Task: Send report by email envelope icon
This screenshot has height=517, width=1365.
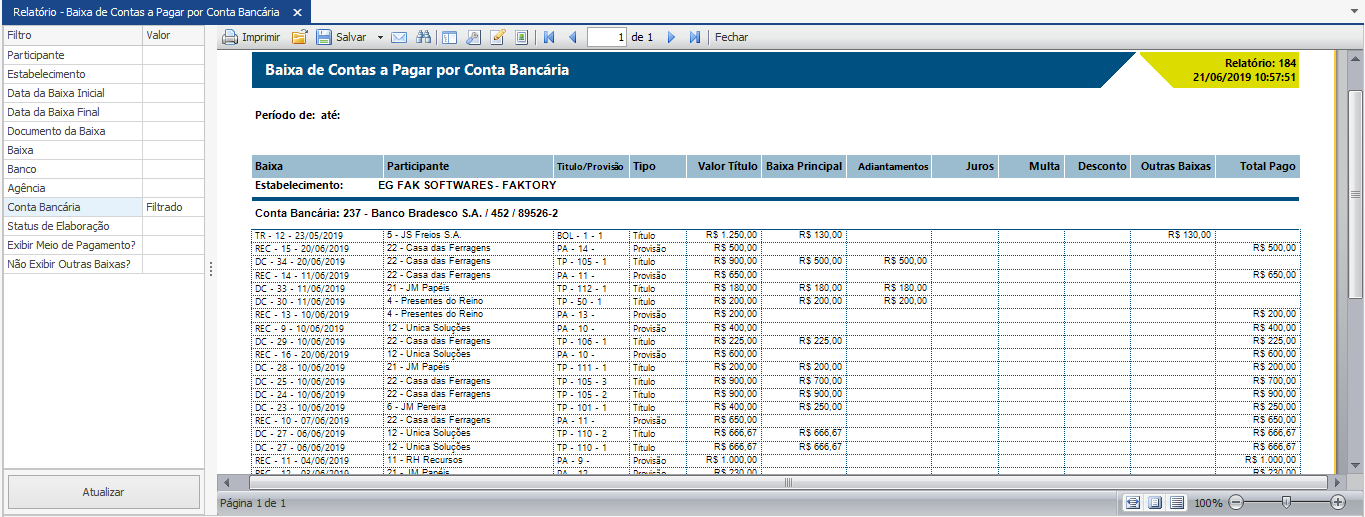Action: point(399,37)
